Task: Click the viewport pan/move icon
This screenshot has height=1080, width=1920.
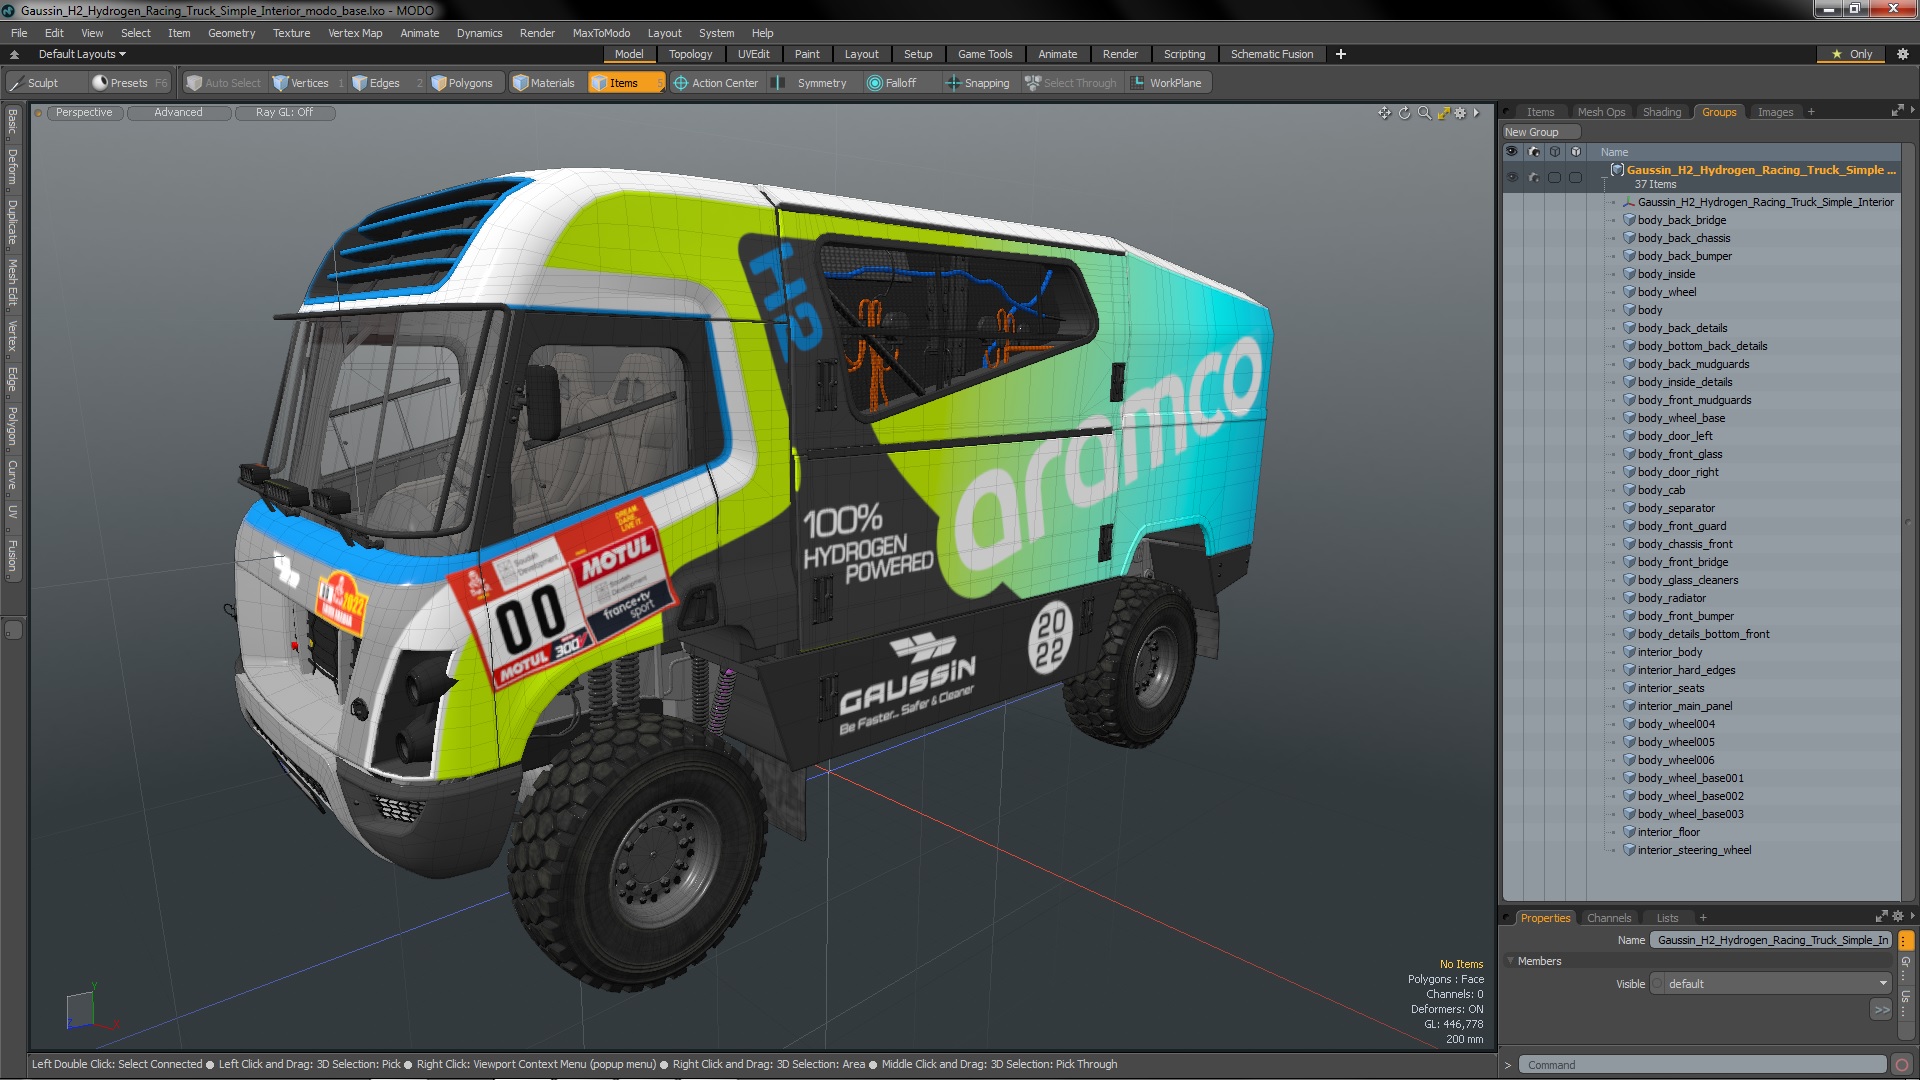Action: pyautogui.click(x=1384, y=113)
